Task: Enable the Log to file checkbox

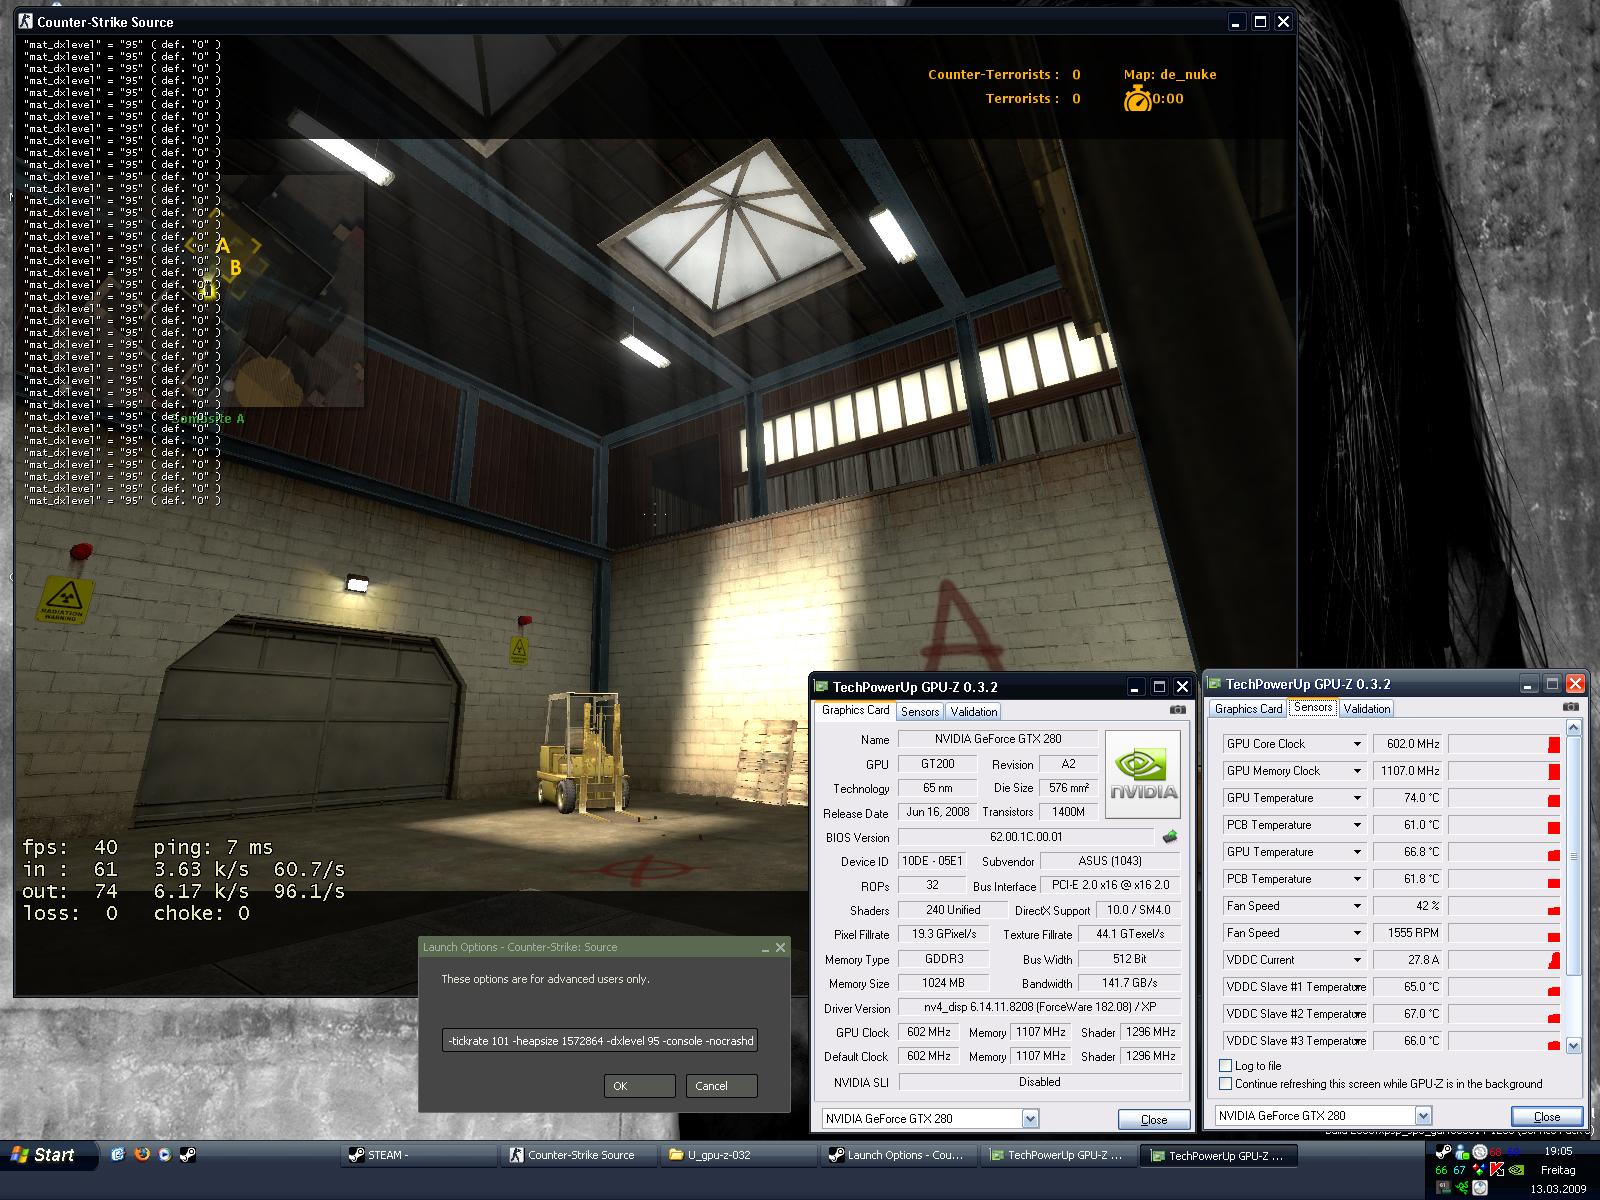Action: tap(1225, 1065)
